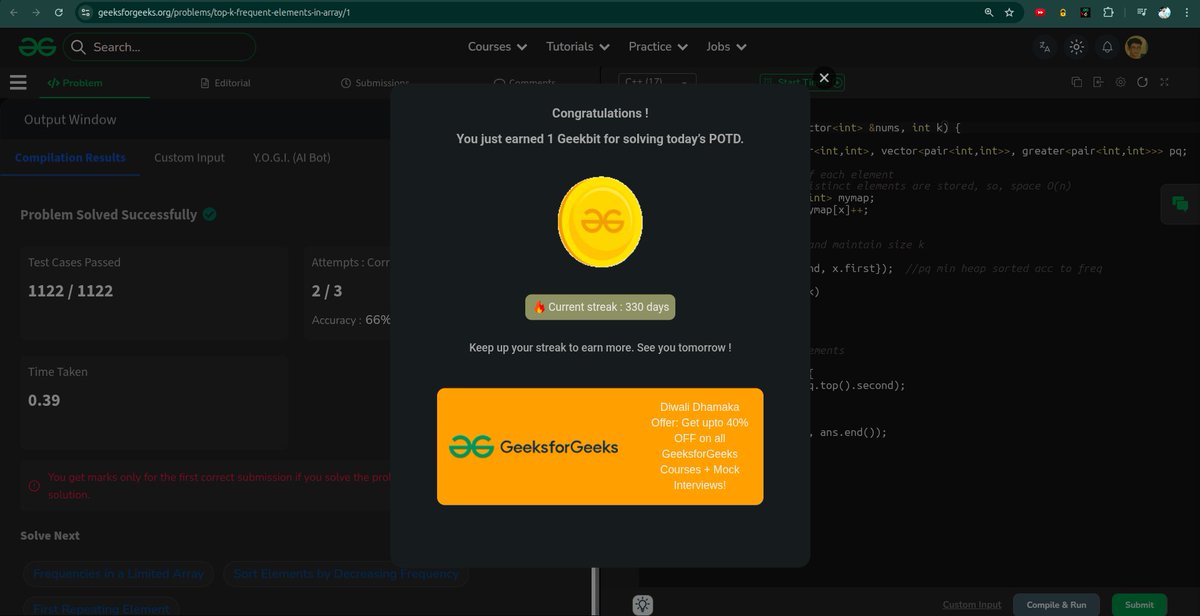Open the browser zoom indicator
Screen dimensions: 1200x616
pos(989,13)
